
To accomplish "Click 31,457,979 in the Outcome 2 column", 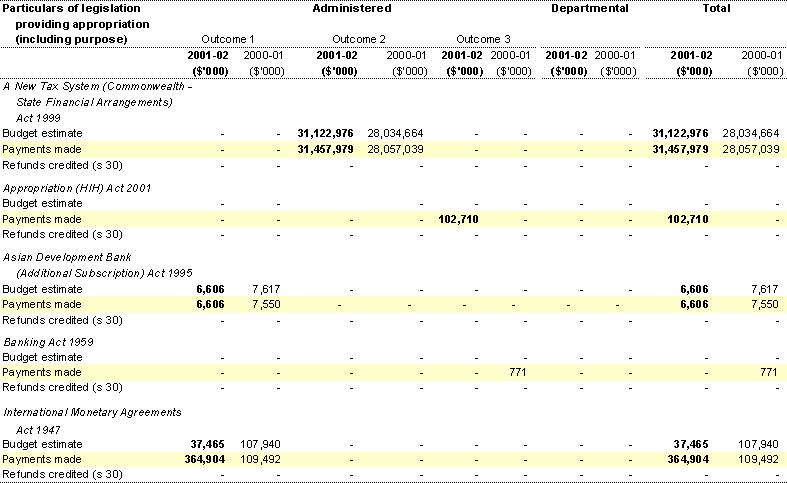I will [x=325, y=149].
